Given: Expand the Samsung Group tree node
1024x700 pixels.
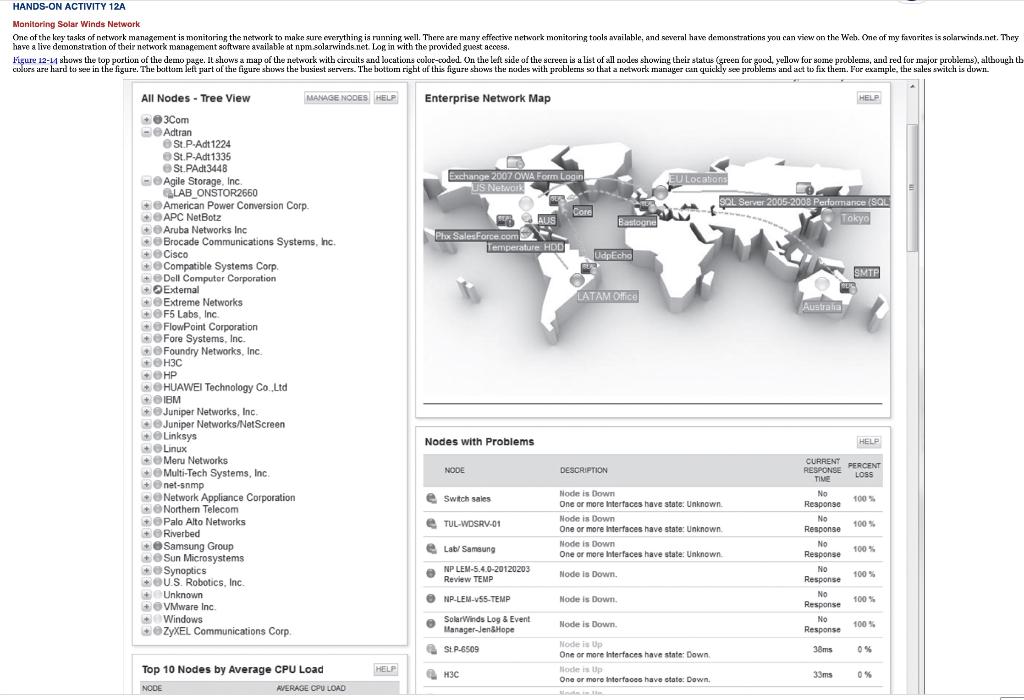Looking at the screenshot, I should 146,546.
